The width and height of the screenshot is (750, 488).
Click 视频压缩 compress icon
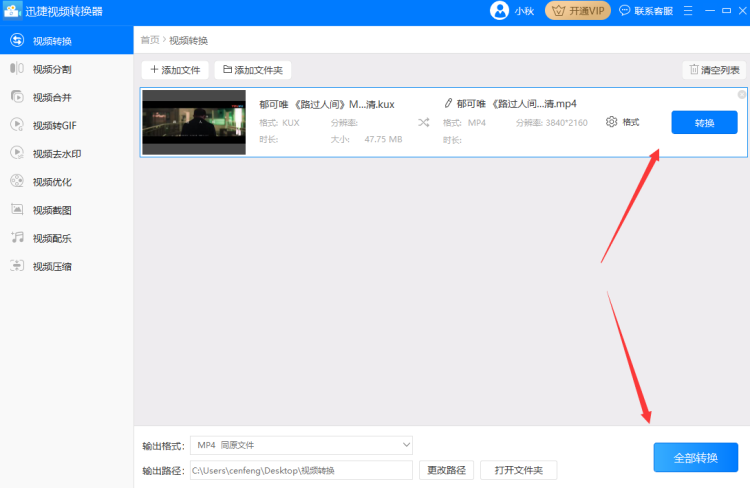[17, 266]
